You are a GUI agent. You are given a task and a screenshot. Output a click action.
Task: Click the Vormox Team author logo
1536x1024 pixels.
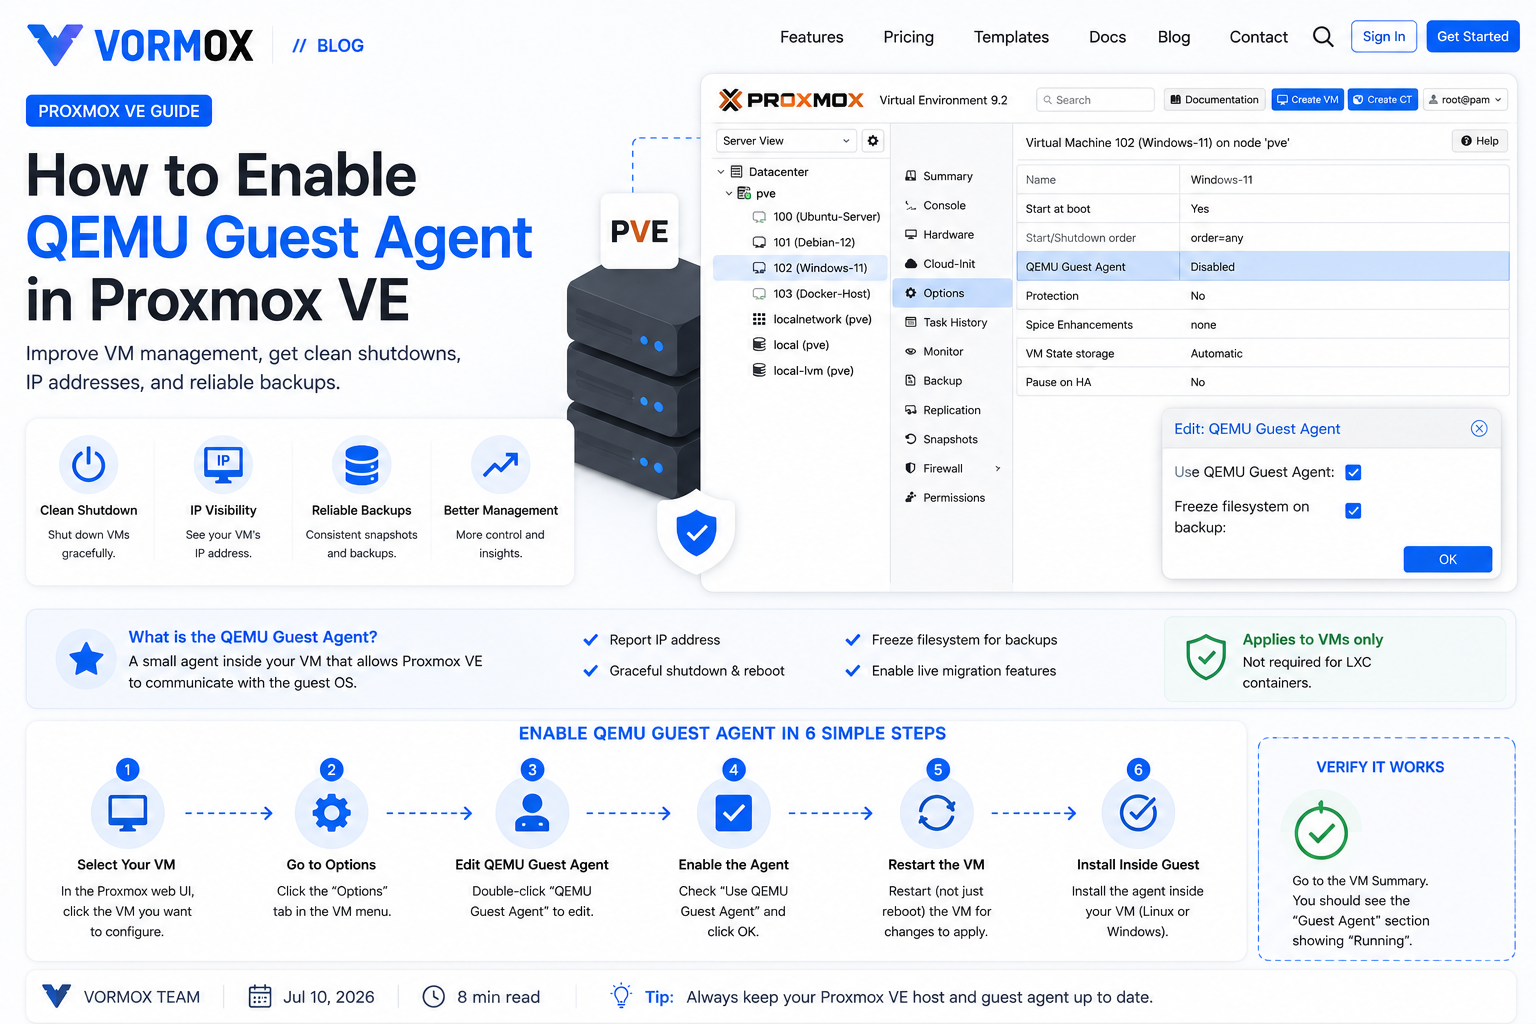pyautogui.click(x=57, y=996)
